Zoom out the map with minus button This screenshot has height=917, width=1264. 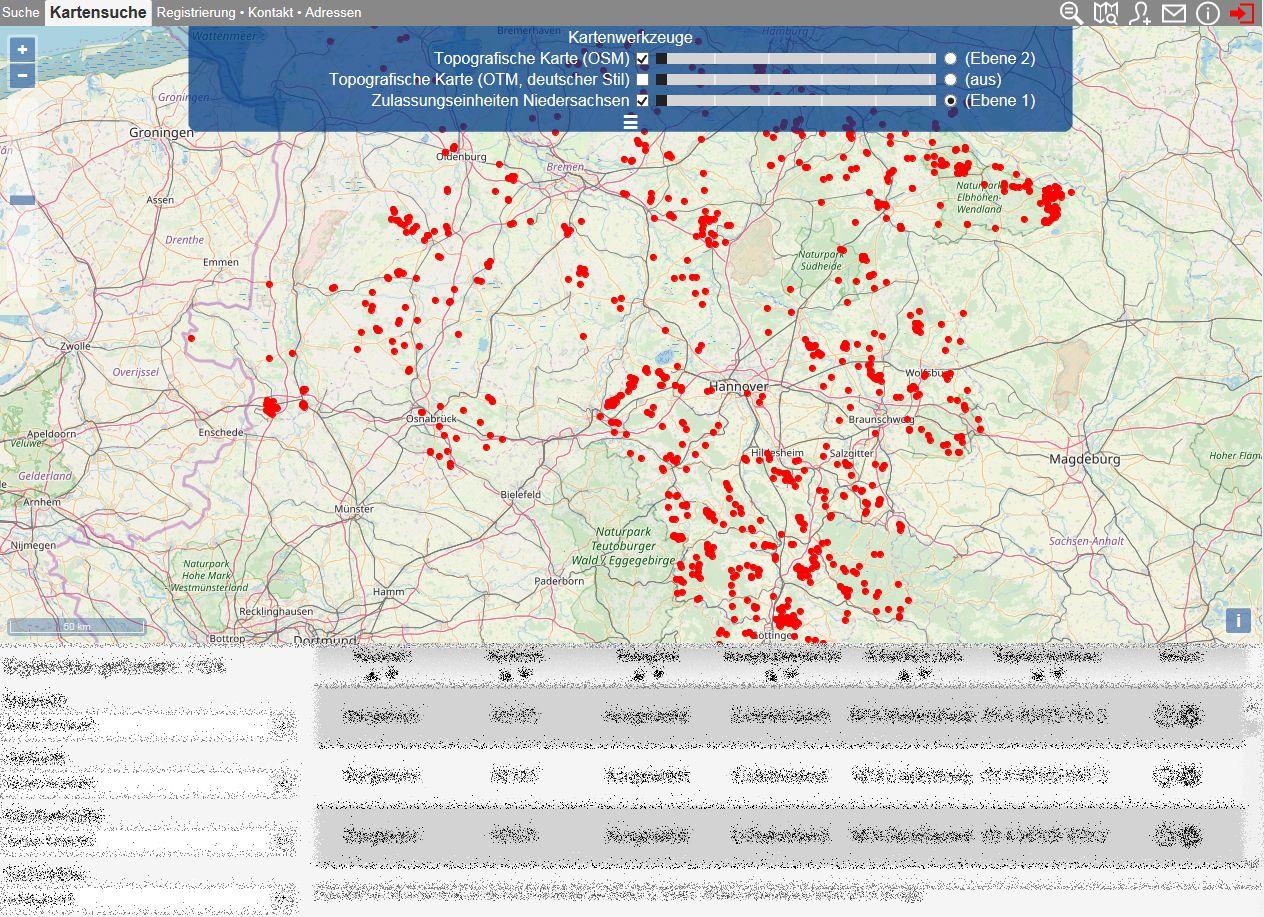(x=22, y=76)
